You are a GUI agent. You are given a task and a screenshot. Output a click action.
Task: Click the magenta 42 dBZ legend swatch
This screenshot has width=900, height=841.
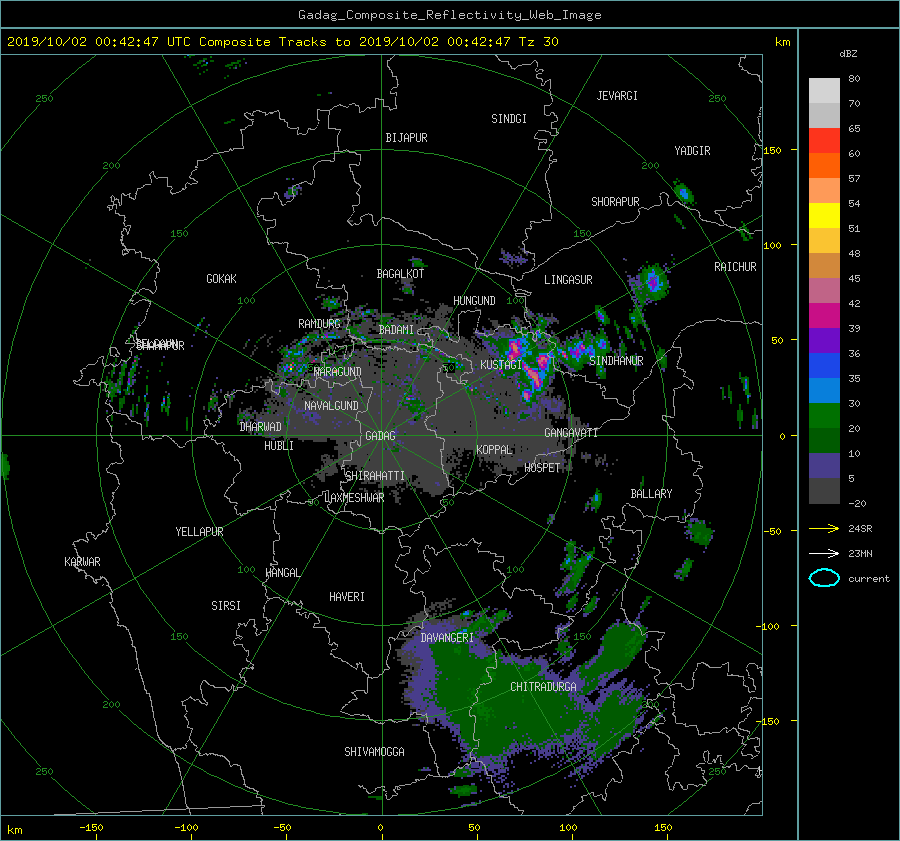click(824, 315)
